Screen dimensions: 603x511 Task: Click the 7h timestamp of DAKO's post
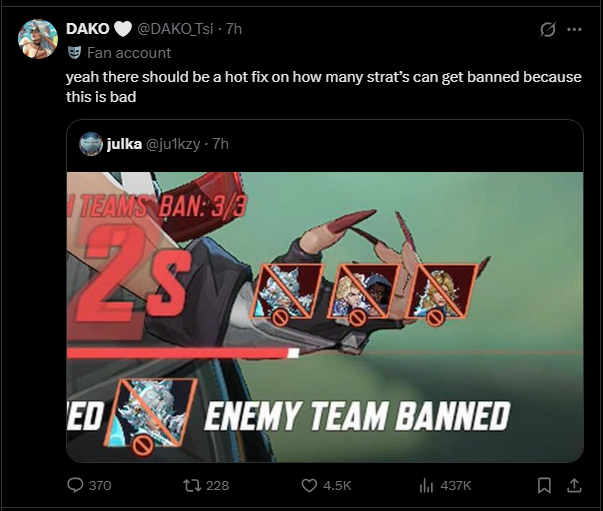[233, 29]
